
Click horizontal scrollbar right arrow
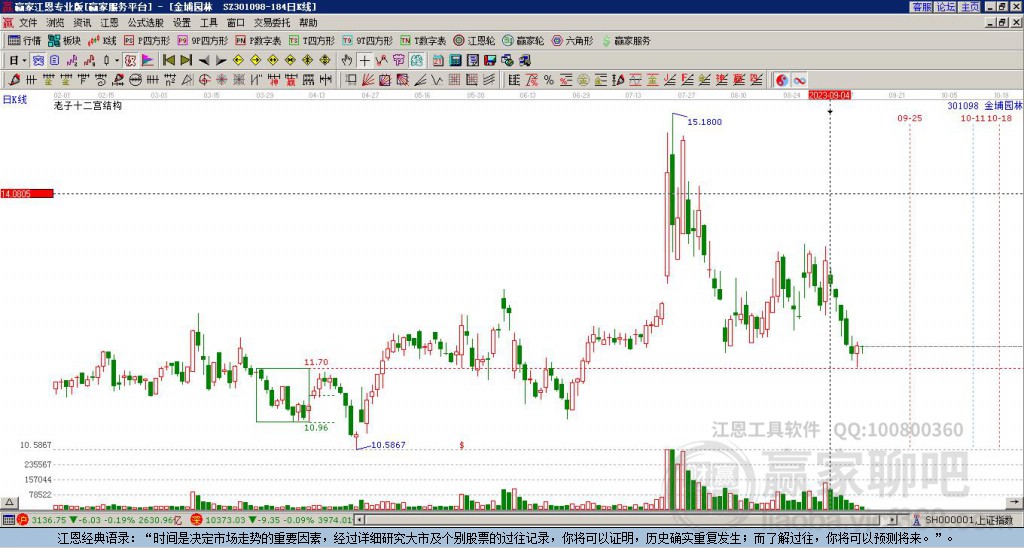(893, 520)
